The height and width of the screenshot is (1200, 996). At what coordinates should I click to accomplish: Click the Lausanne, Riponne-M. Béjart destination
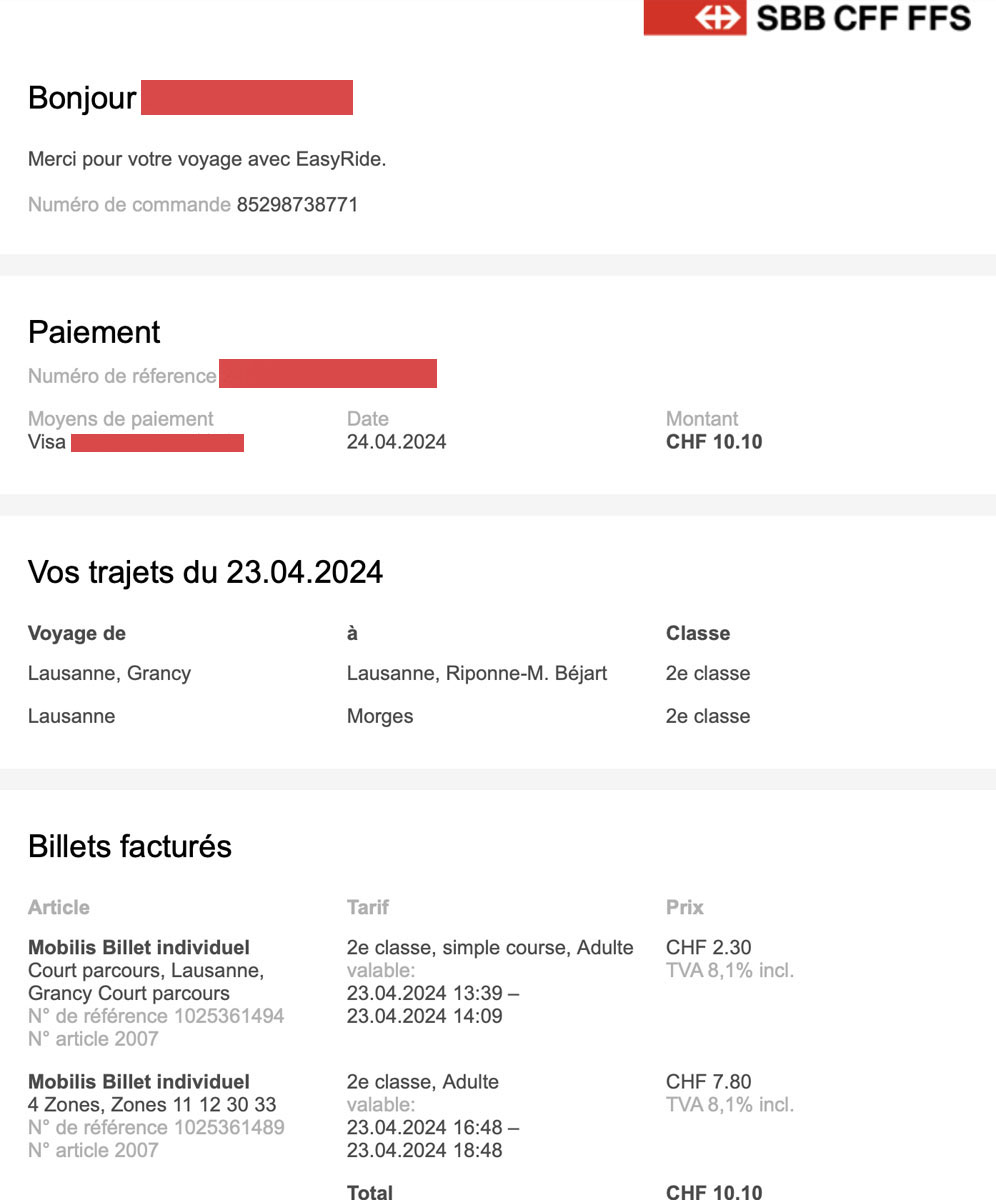point(476,673)
